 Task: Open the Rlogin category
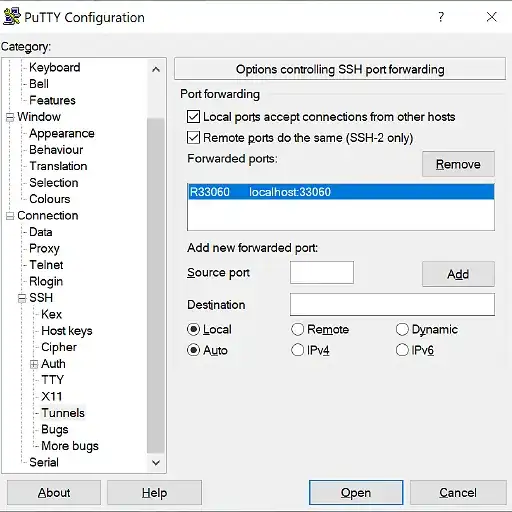[x=46, y=281]
